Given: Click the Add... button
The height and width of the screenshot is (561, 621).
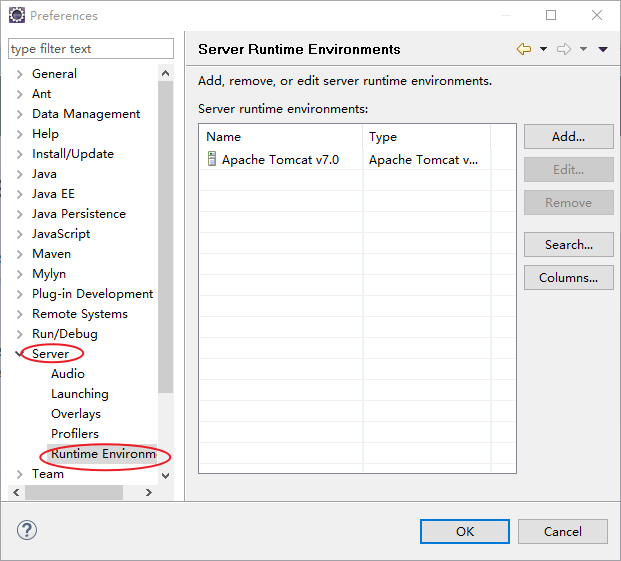Looking at the screenshot, I should pyautogui.click(x=569, y=137).
